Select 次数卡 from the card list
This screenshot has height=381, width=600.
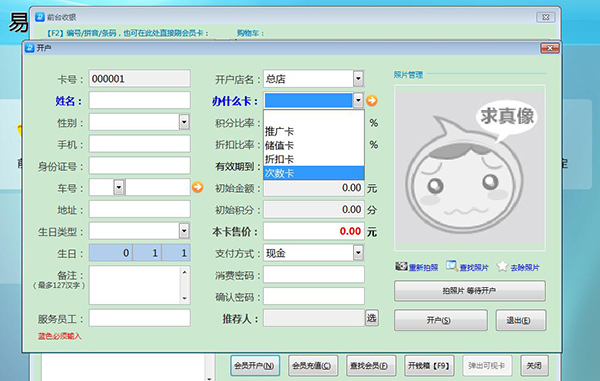pyautogui.click(x=314, y=173)
